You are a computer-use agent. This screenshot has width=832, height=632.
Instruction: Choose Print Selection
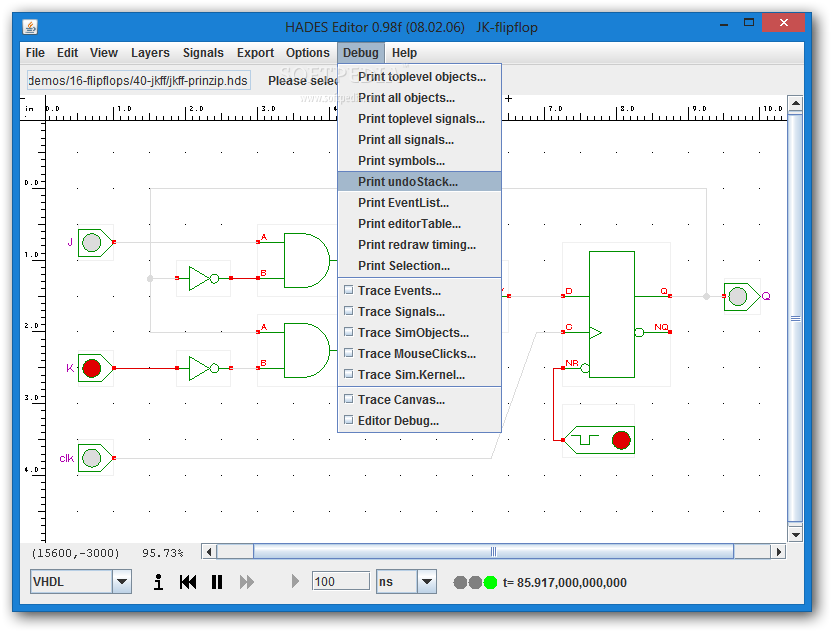(419, 266)
